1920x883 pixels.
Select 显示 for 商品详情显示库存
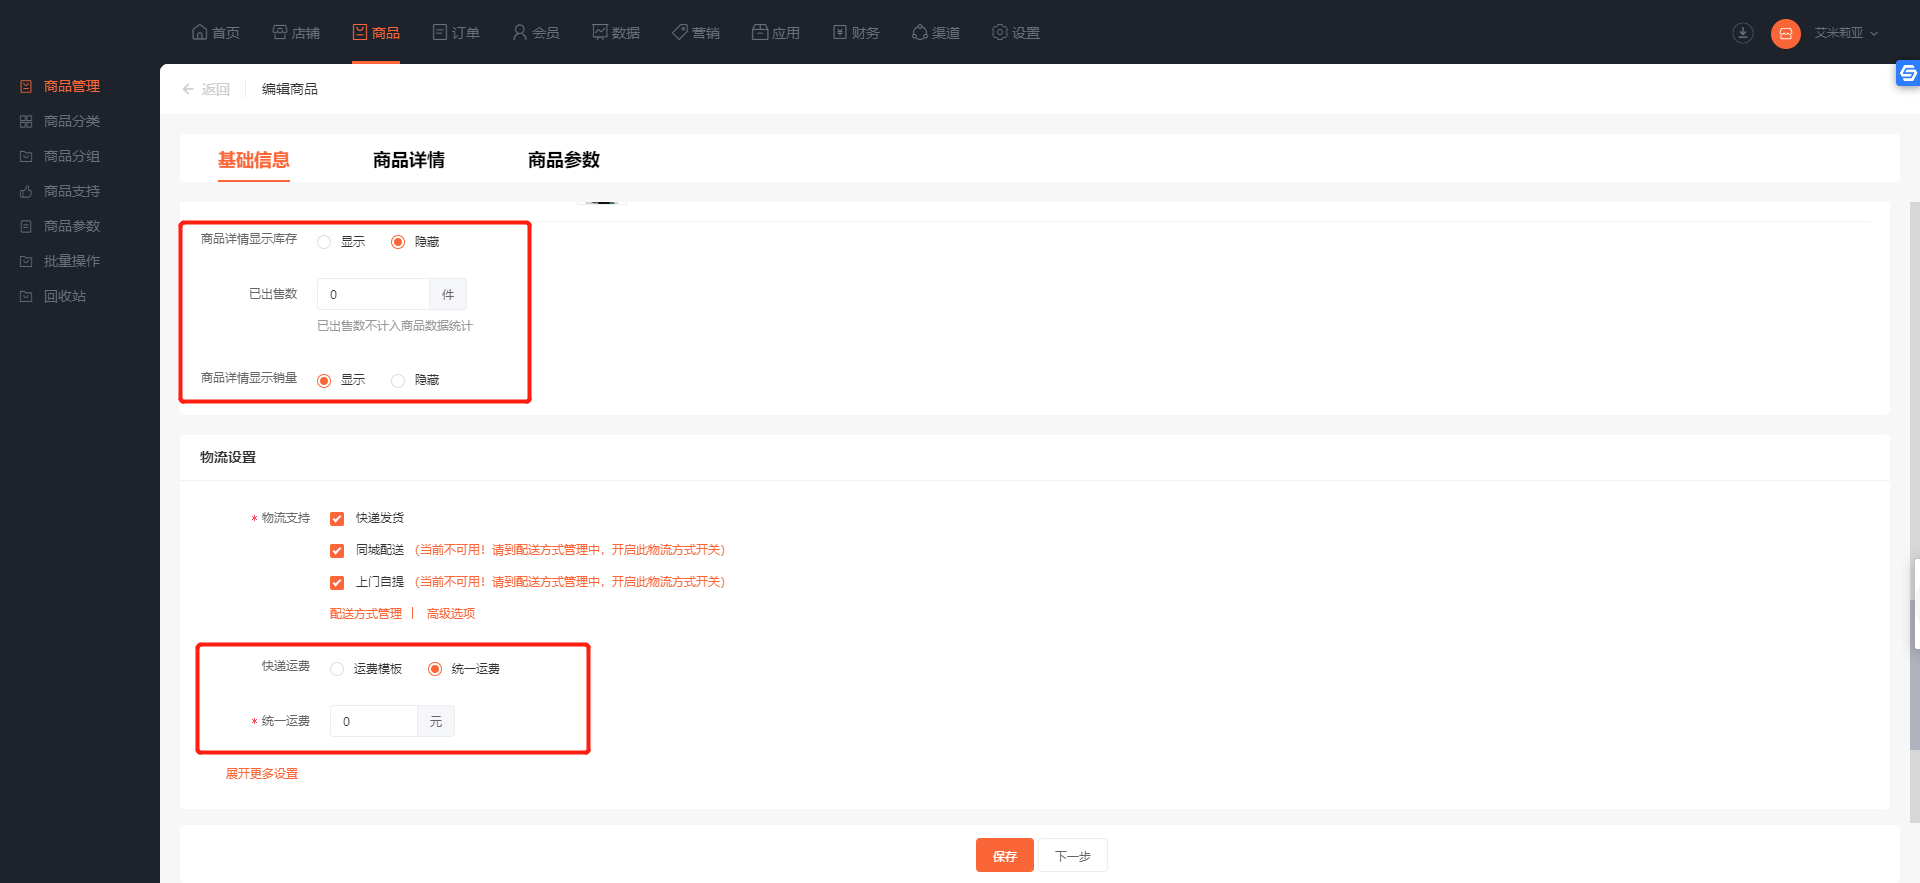324,242
